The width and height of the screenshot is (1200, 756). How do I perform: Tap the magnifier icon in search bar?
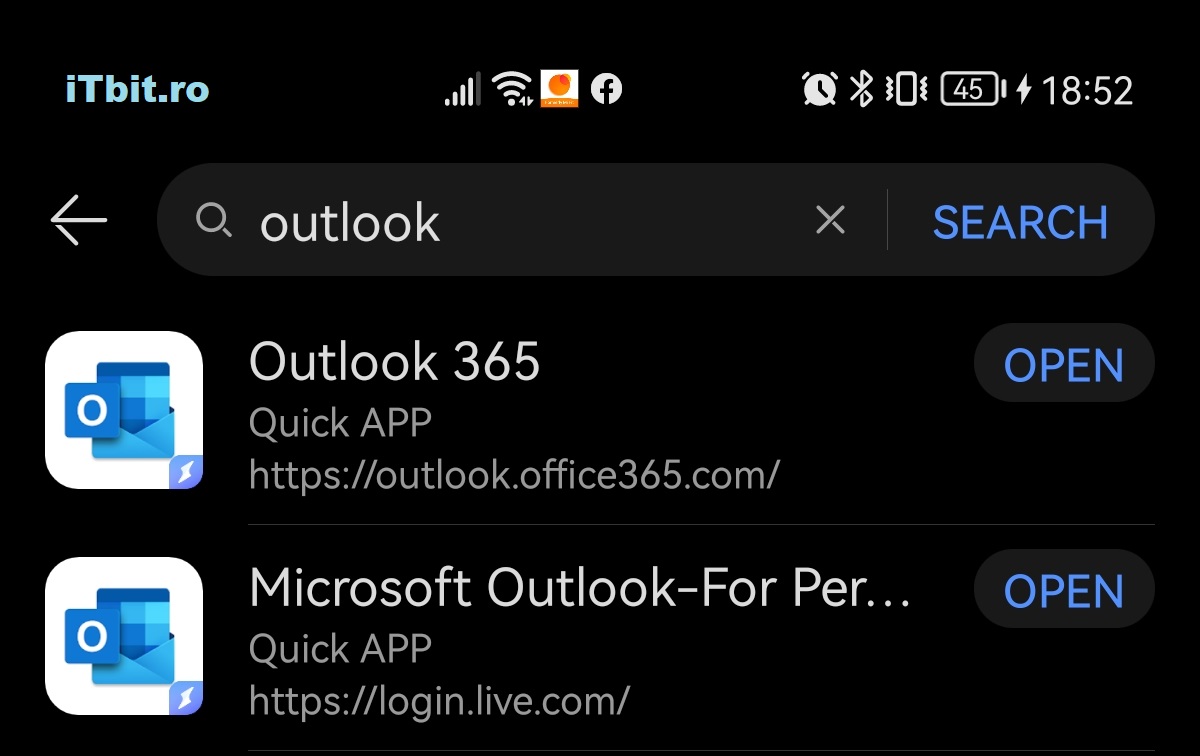pos(213,219)
